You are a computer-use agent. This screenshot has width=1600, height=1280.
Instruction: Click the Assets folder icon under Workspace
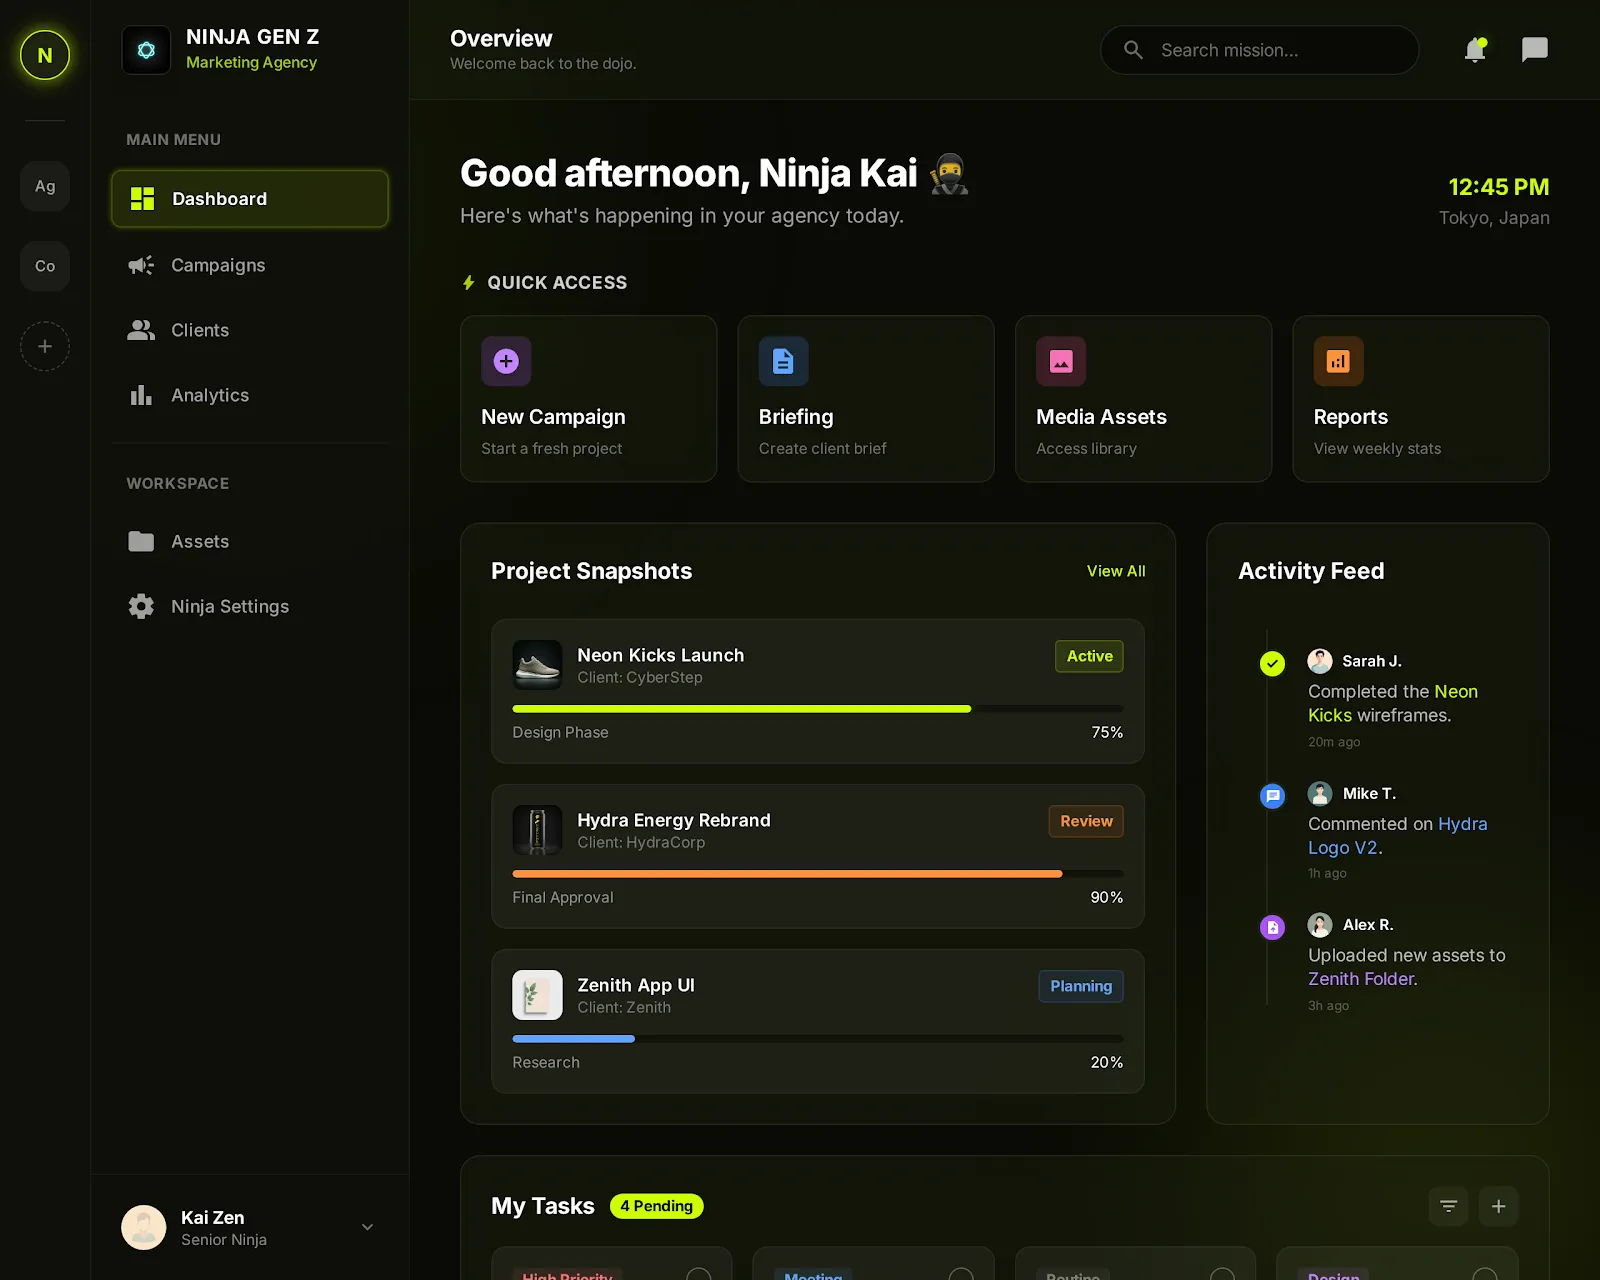click(141, 541)
